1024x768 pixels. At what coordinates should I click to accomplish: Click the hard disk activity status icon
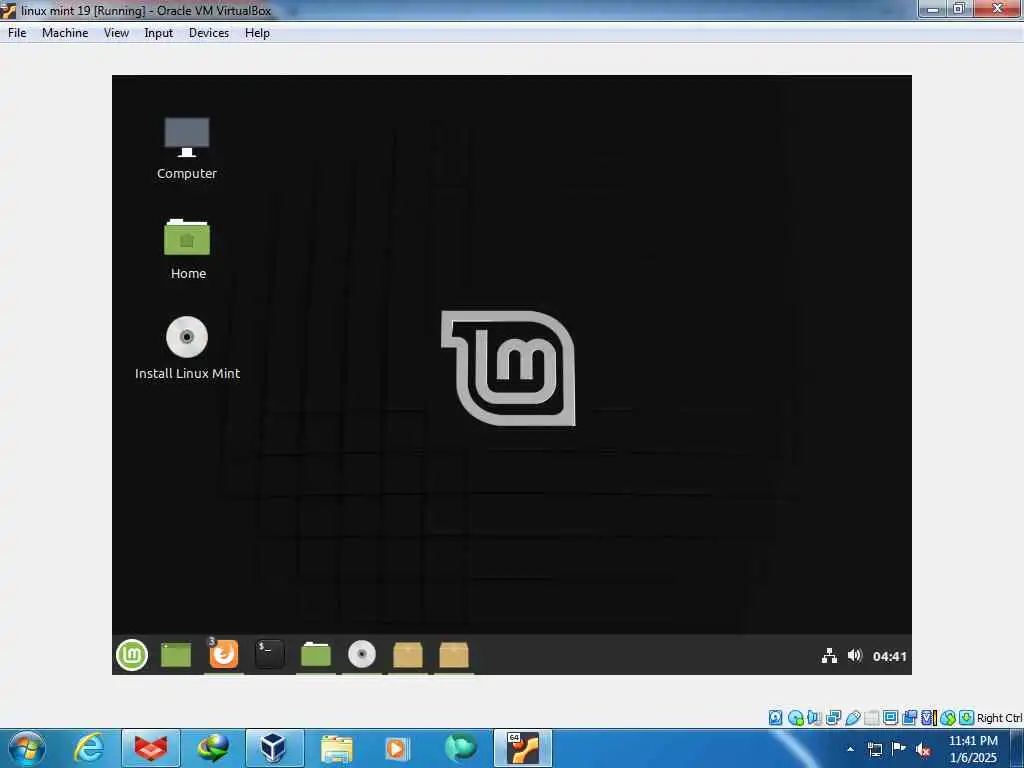click(775, 718)
